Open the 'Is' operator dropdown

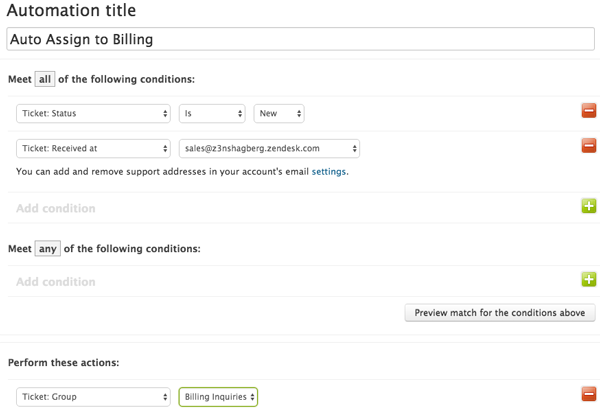pos(212,114)
